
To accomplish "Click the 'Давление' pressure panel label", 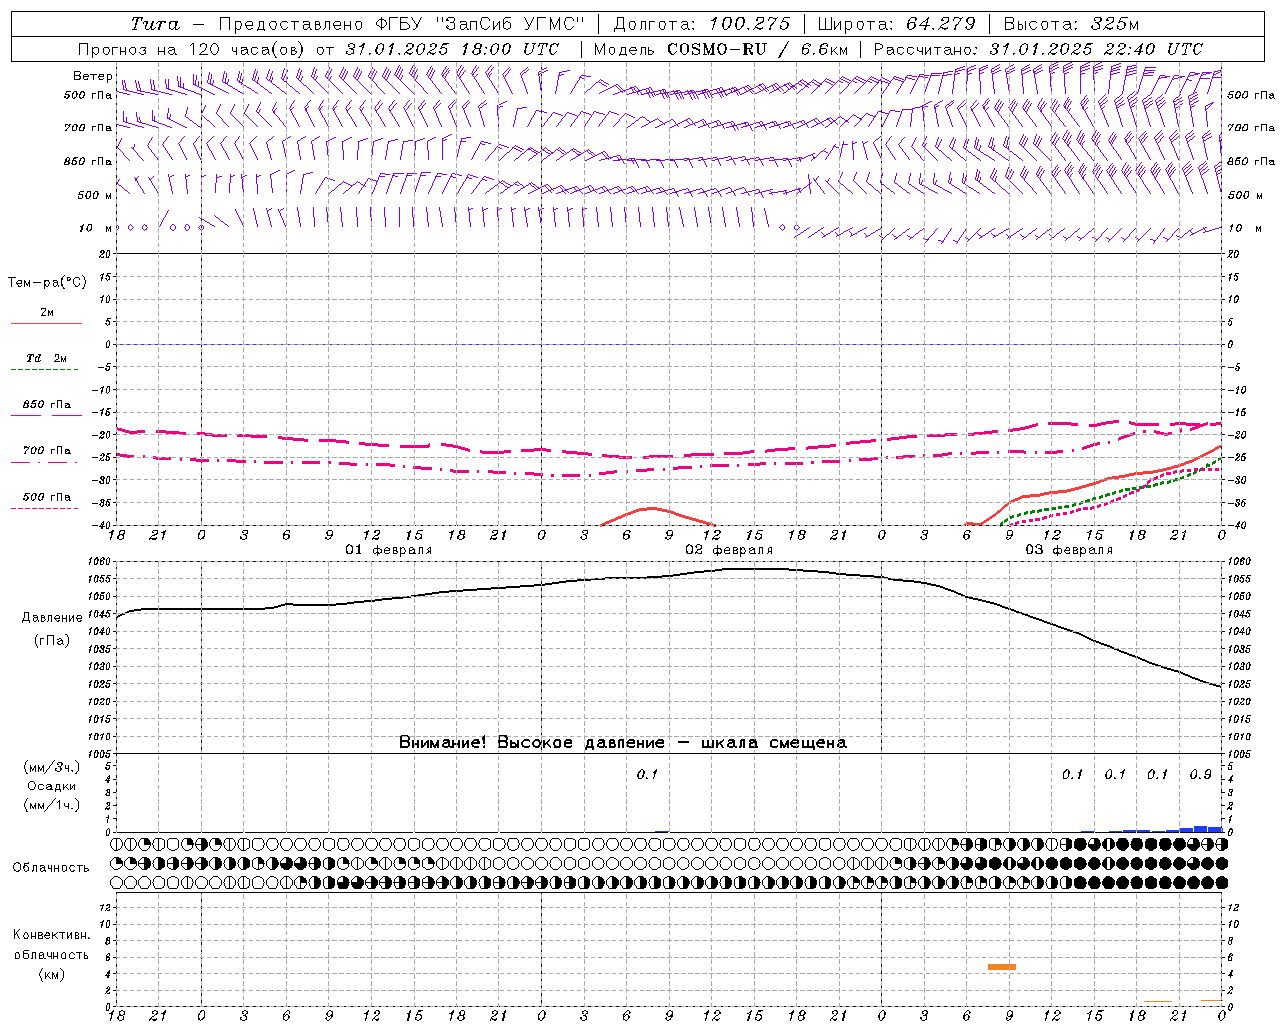I will [52, 617].
